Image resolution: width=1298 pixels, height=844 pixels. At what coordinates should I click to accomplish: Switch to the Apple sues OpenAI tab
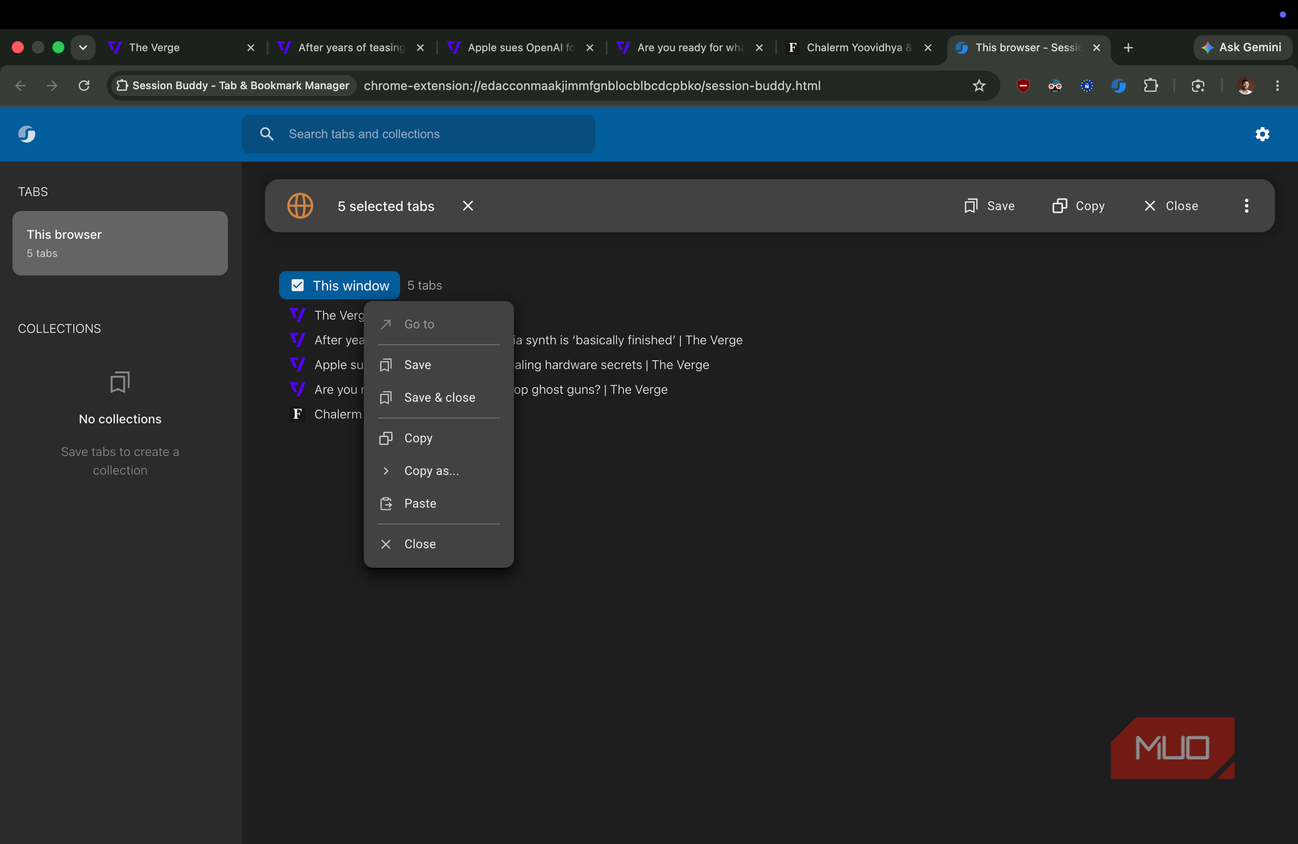[x=521, y=47]
